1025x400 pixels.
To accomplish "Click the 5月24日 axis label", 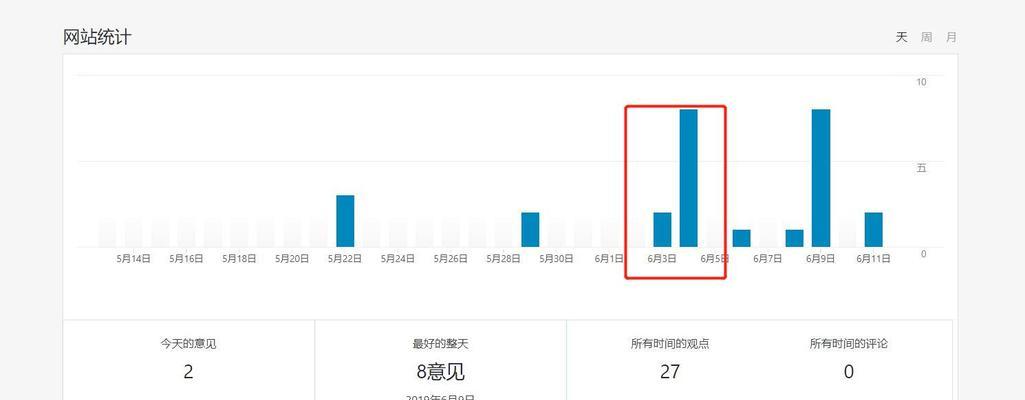I will [397, 259].
